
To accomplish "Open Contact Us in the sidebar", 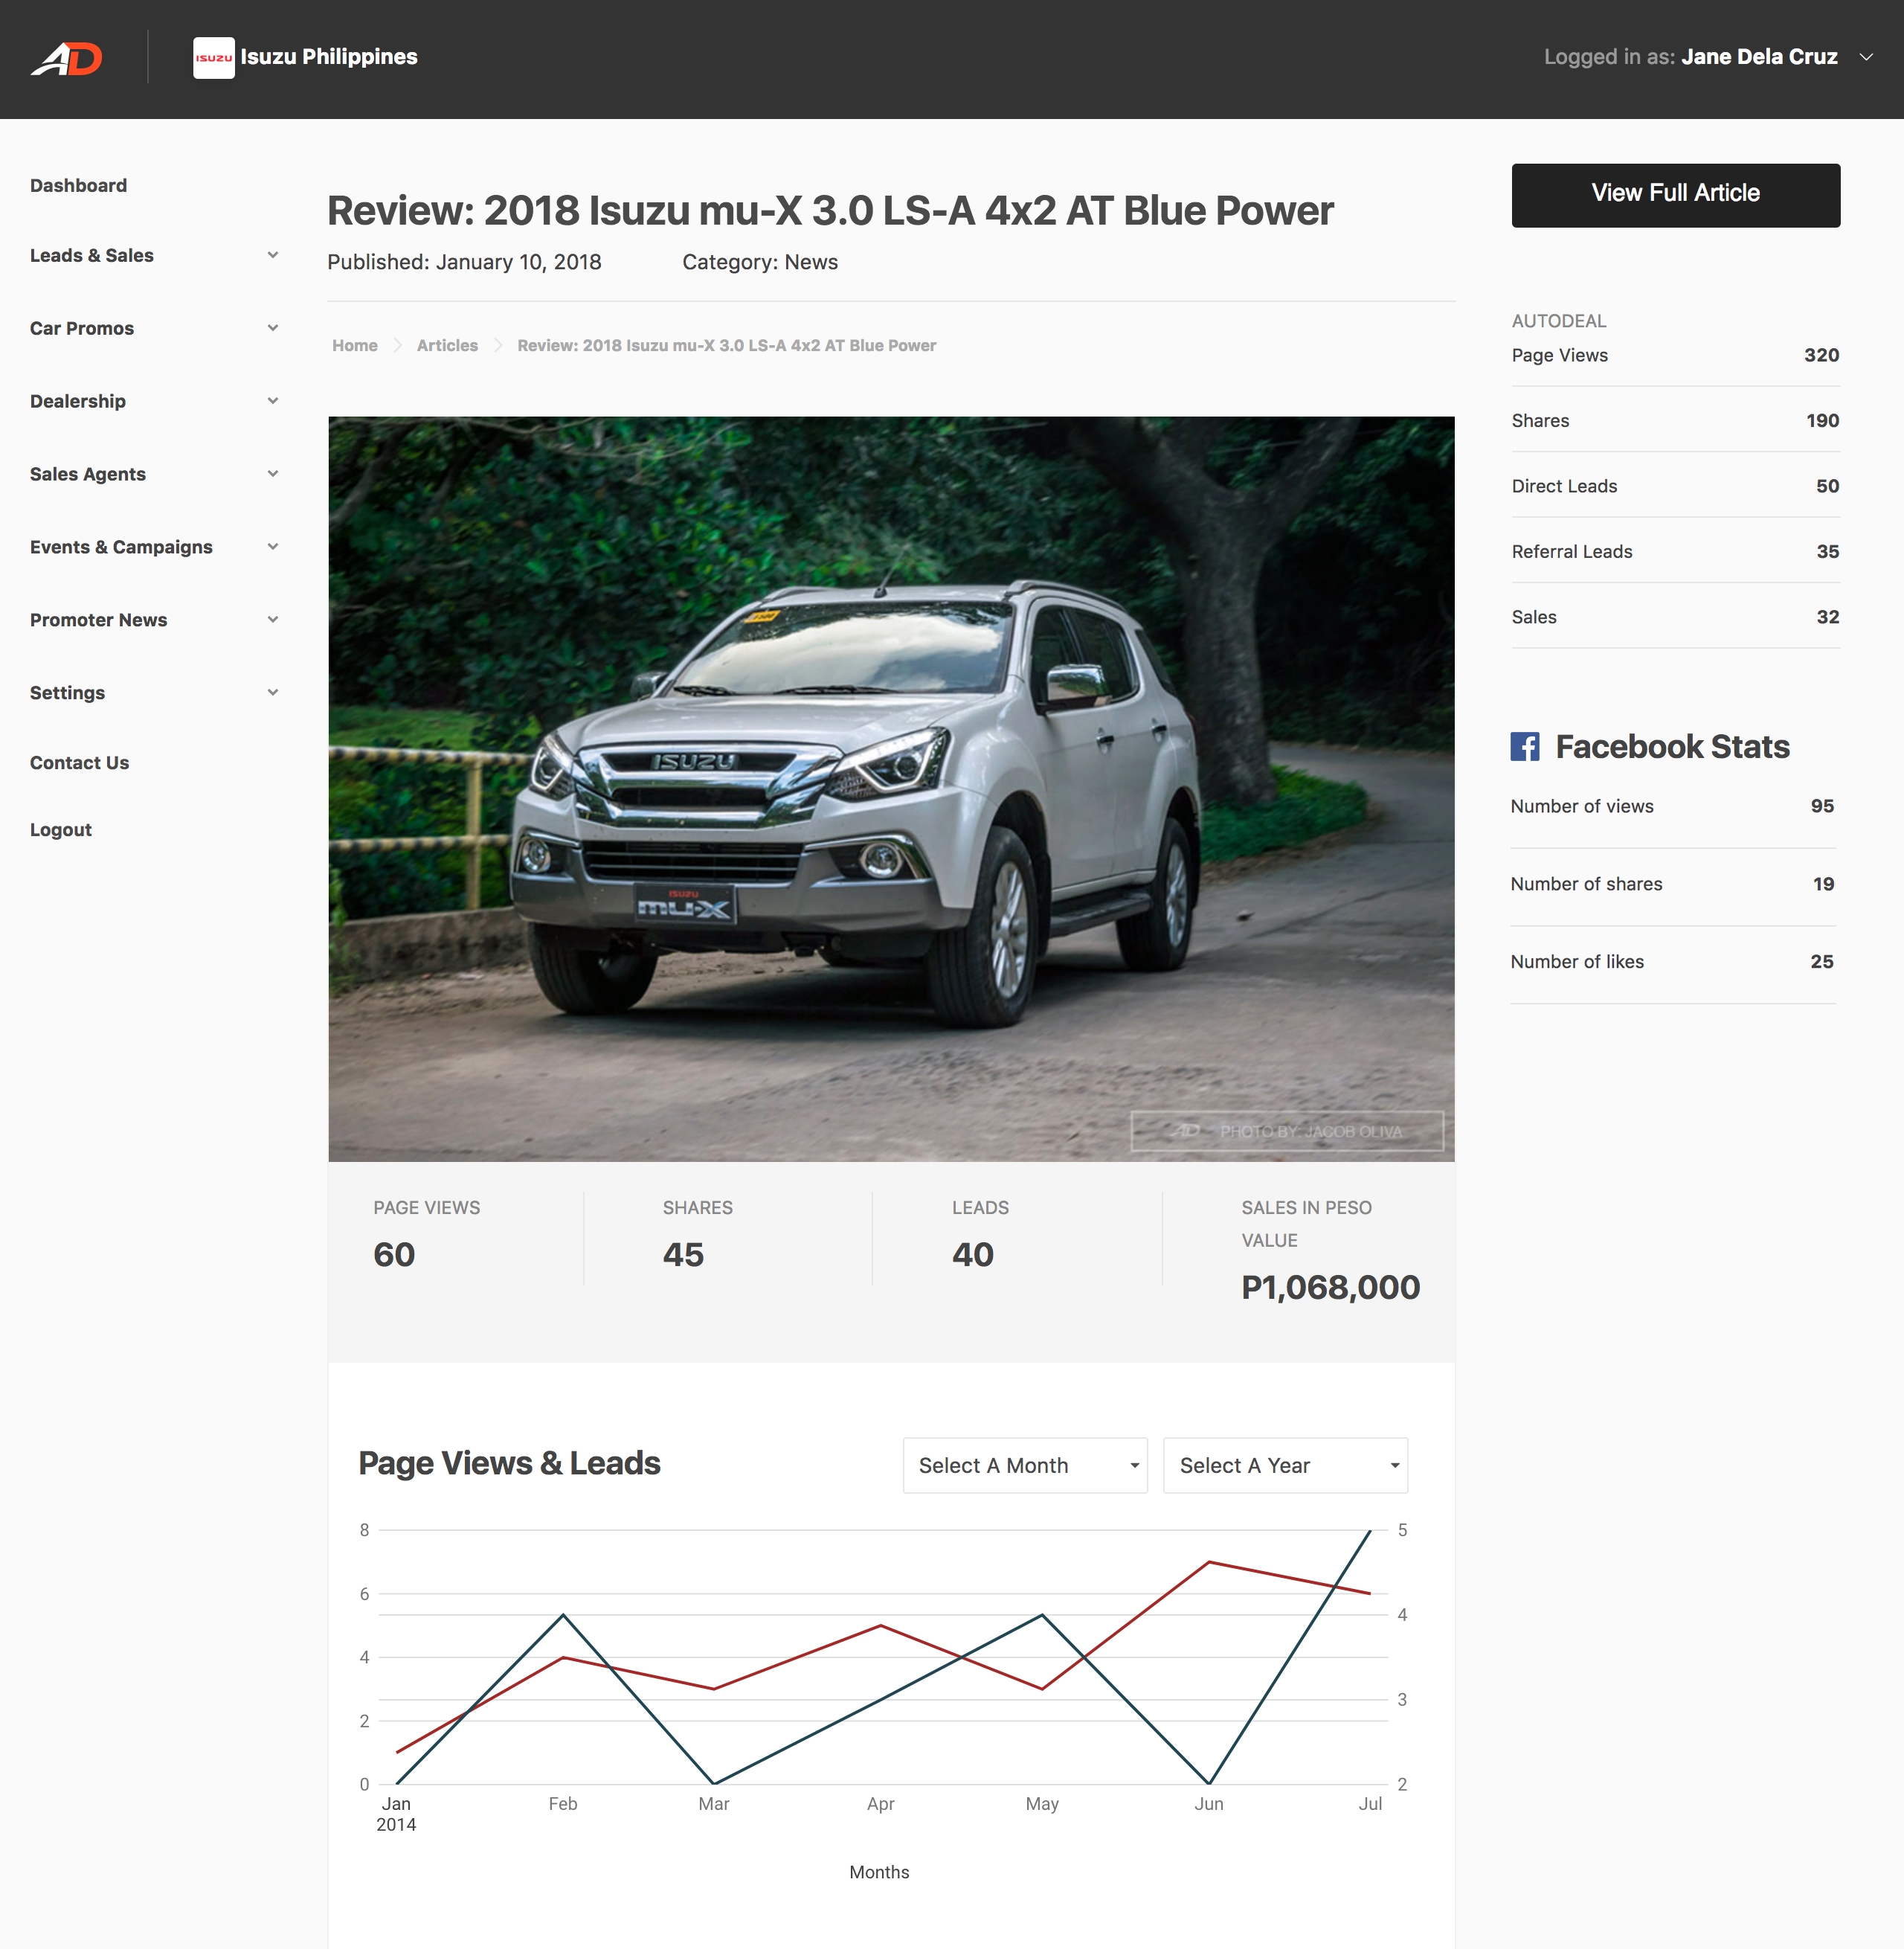I will pos(80,763).
